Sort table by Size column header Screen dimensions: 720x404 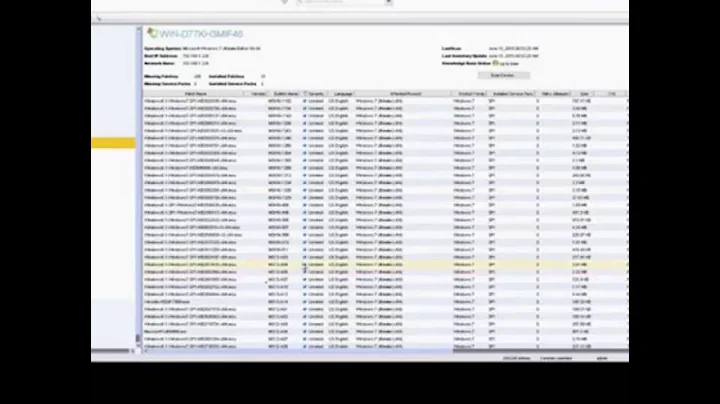pos(583,94)
